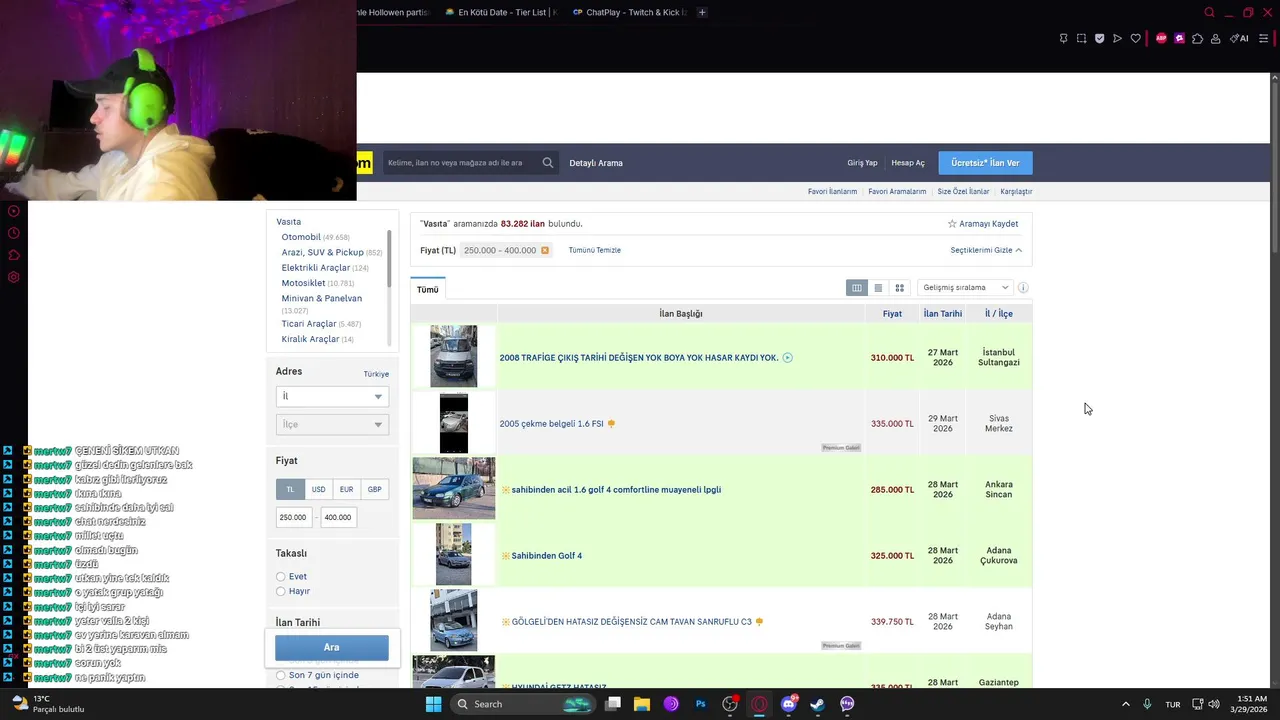Click the search magnifier icon in site searchbar
This screenshot has width=1280, height=720.
coord(548,163)
